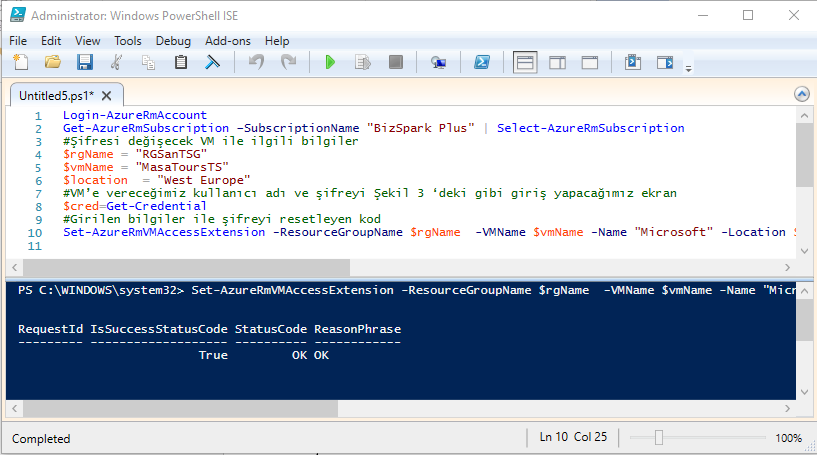The image size is (817, 455).
Task: Open the Debug menu
Action: coord(173,41)
